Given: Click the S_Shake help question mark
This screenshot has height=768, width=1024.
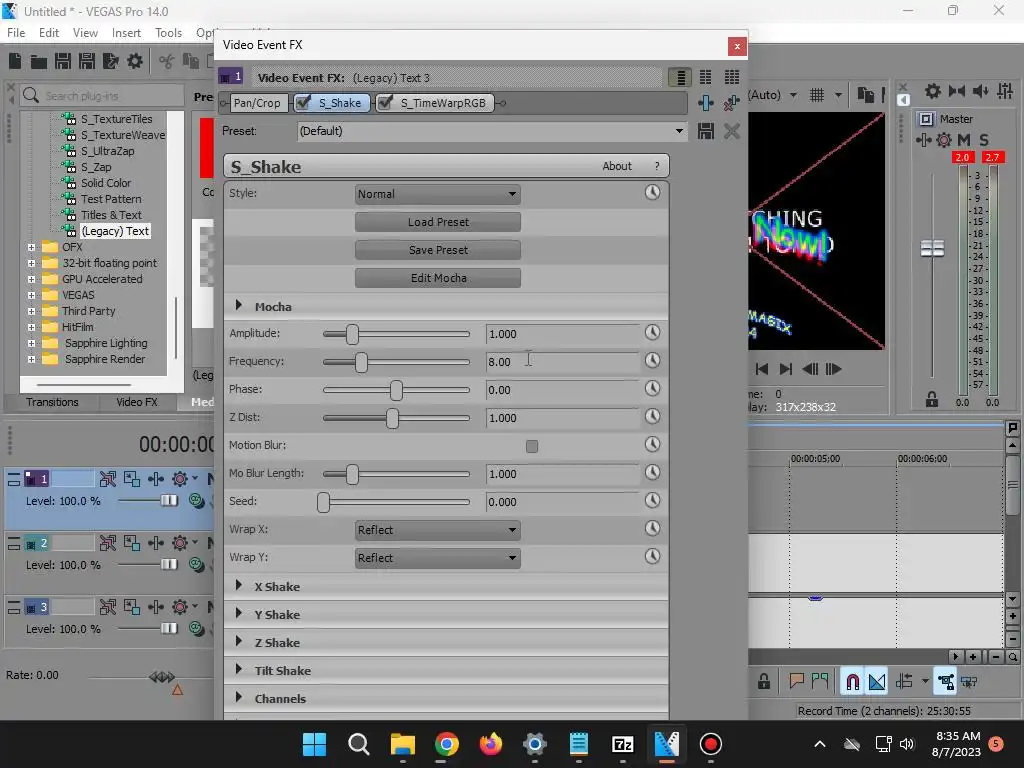Looking at the screenshot, I should (657, 166).
